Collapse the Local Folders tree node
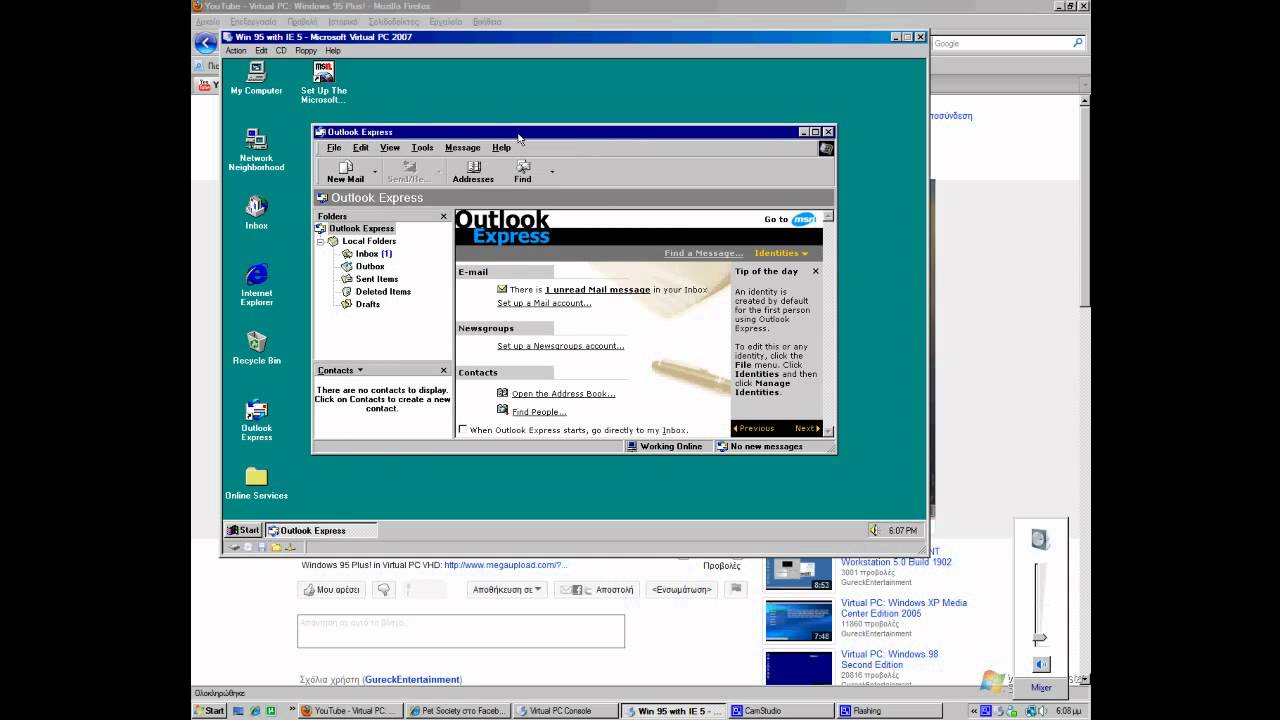The height and width of the screenshot is (720, 1280). tap(321, 241)
